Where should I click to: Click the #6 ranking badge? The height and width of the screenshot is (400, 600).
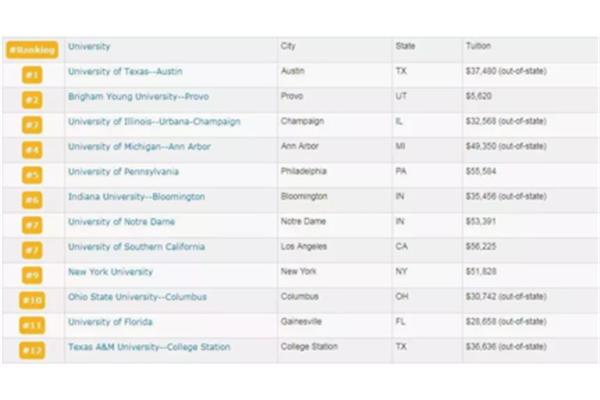(32, 200)
